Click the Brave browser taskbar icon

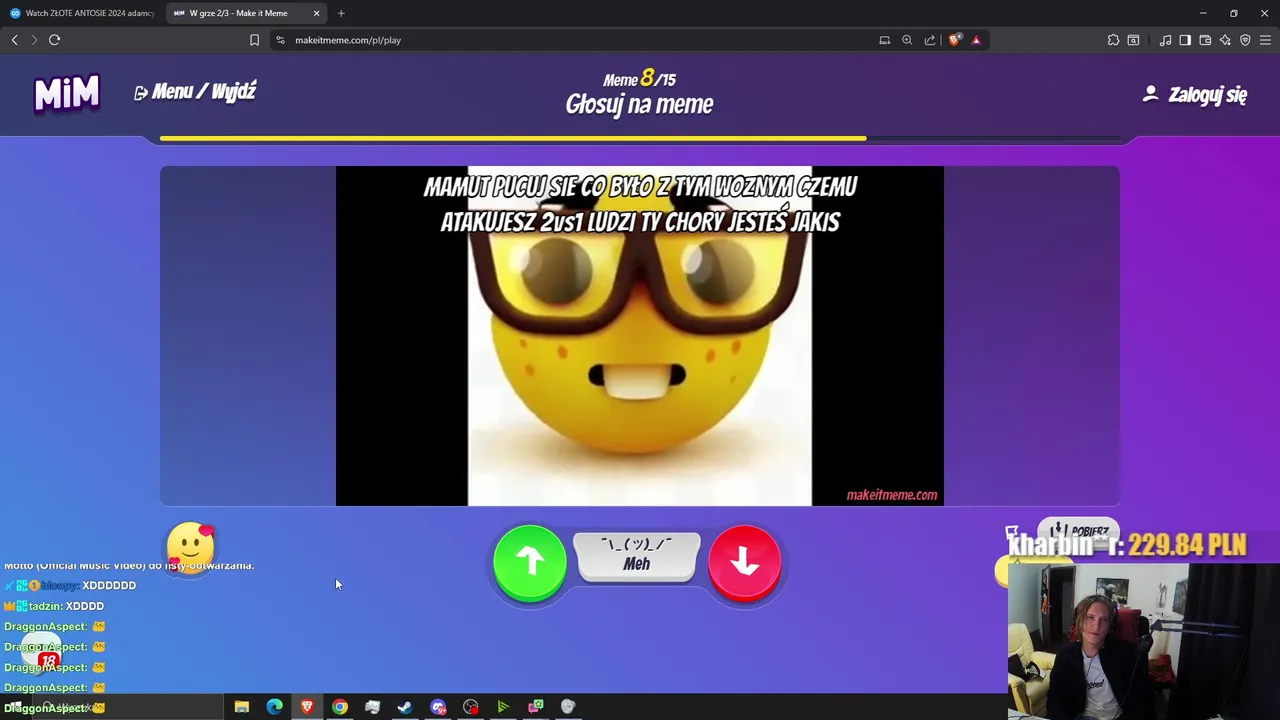[307, 707]
